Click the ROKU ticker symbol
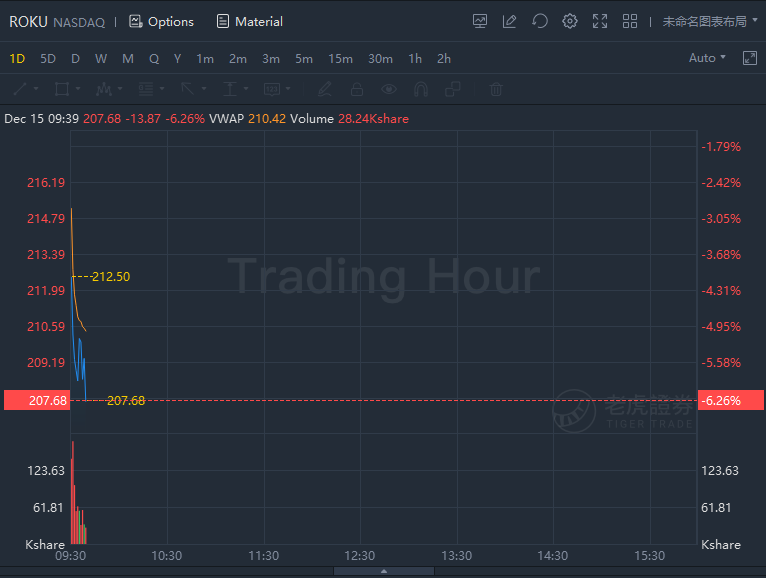 (28, 22)
